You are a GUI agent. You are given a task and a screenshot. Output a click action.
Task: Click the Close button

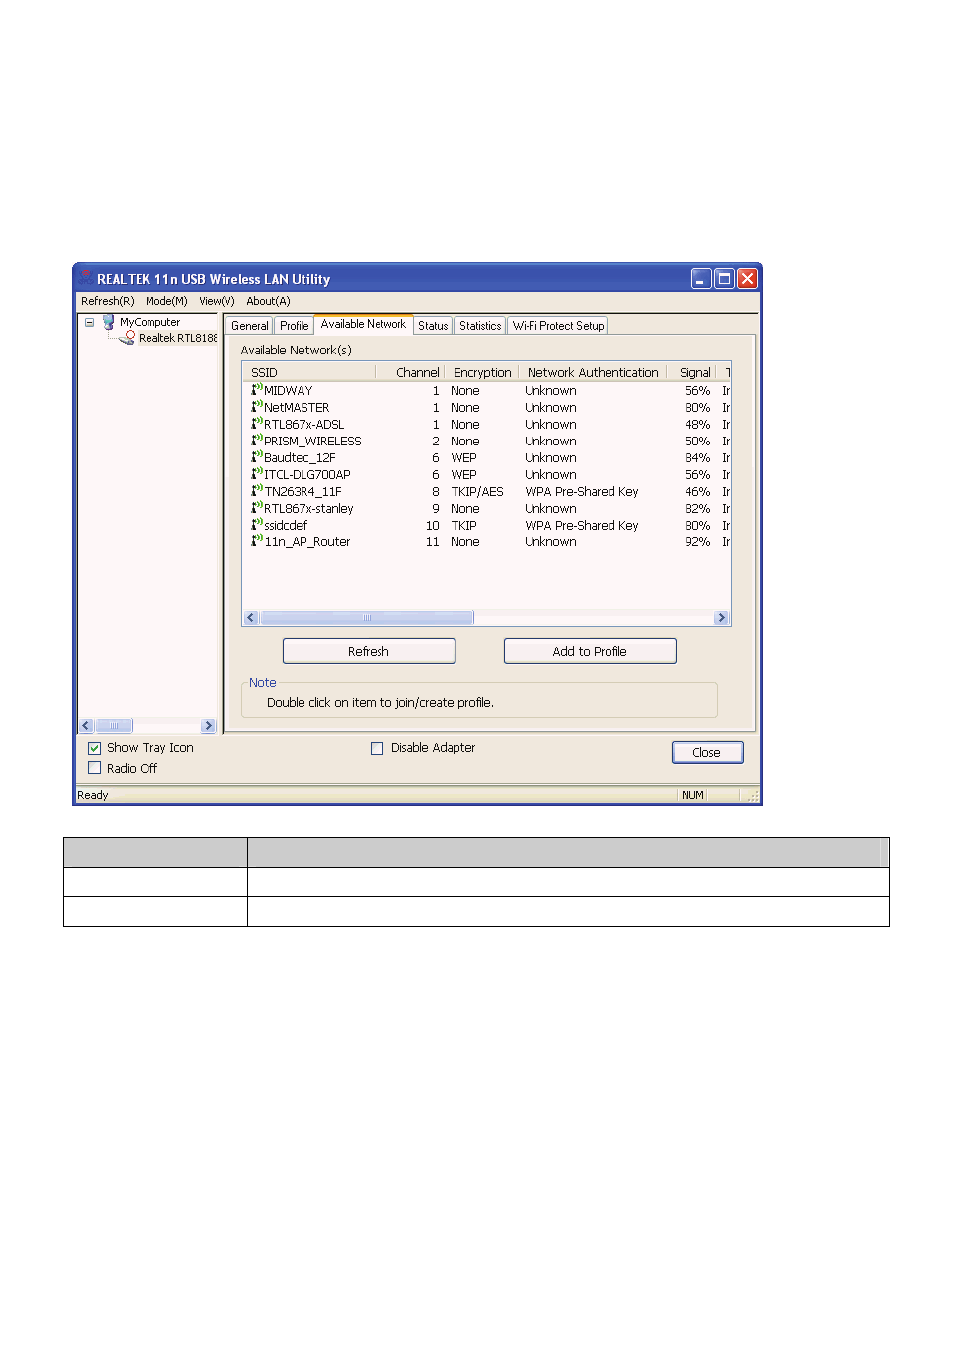click(x=707, y=753)
